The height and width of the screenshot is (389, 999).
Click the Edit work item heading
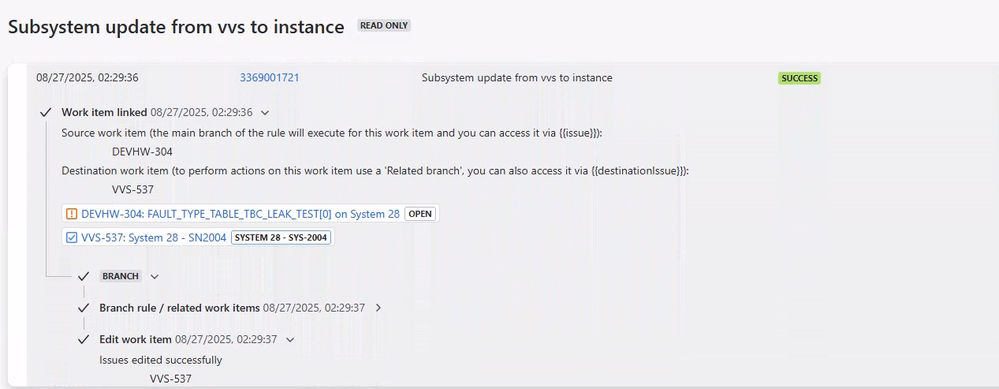[x=136, y=339]
